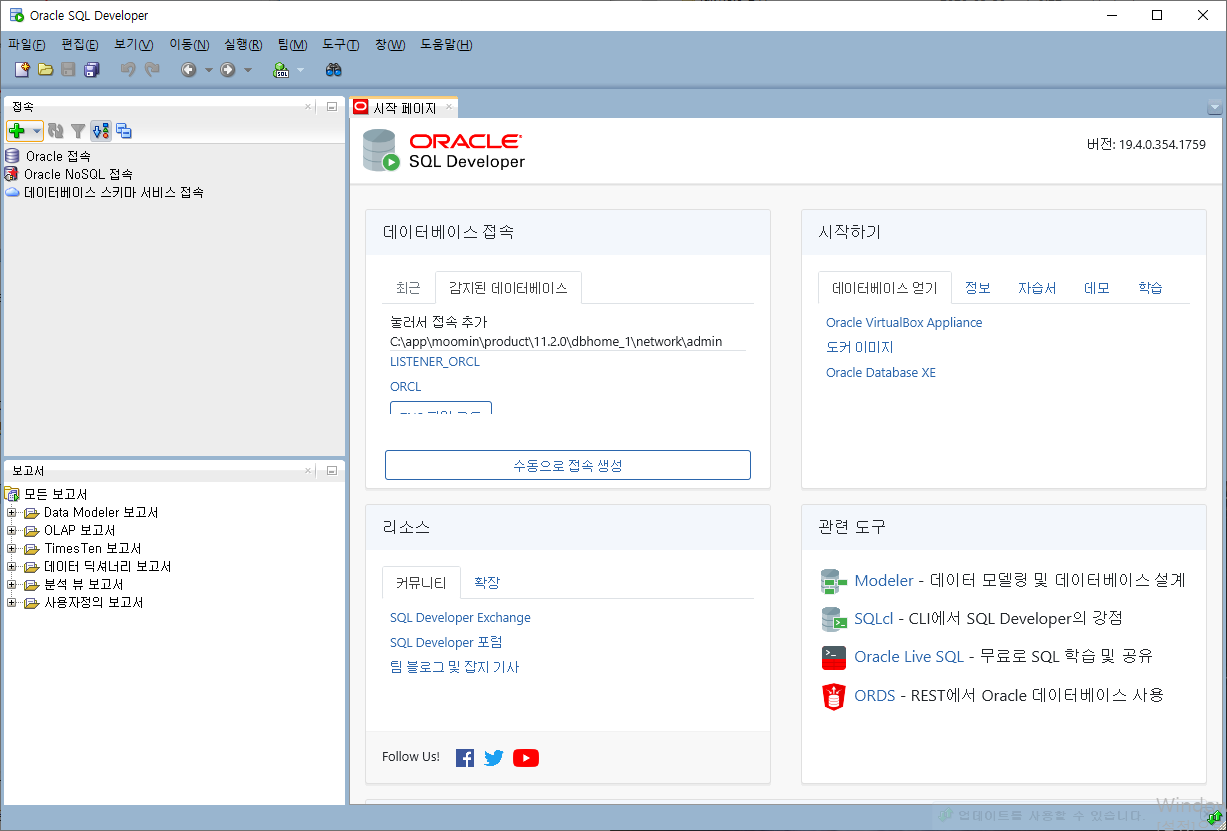Select the Oracle 접속 node
Image resolution: width=1227 pixels, height=831 pixels.
(x=58, y=156)
